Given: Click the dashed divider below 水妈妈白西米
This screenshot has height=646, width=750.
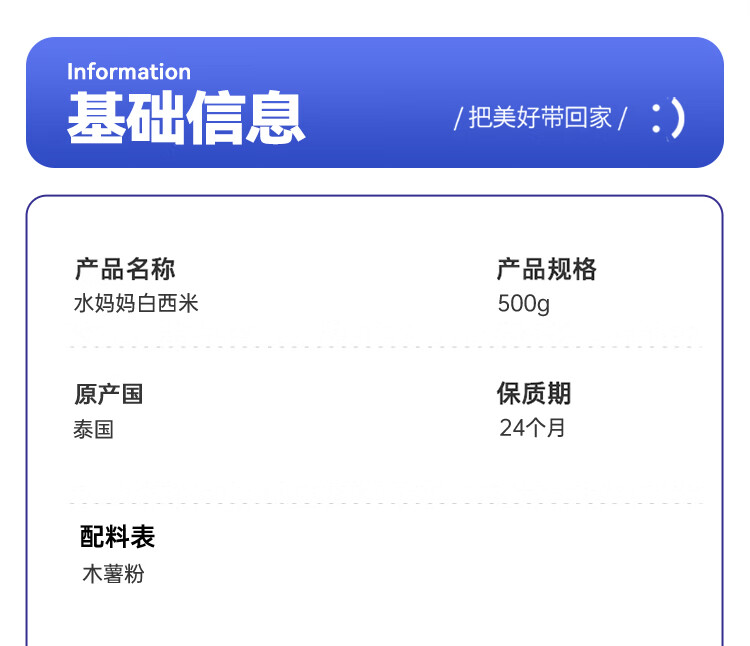Looking at the screenshot, I should click(385, 347).
